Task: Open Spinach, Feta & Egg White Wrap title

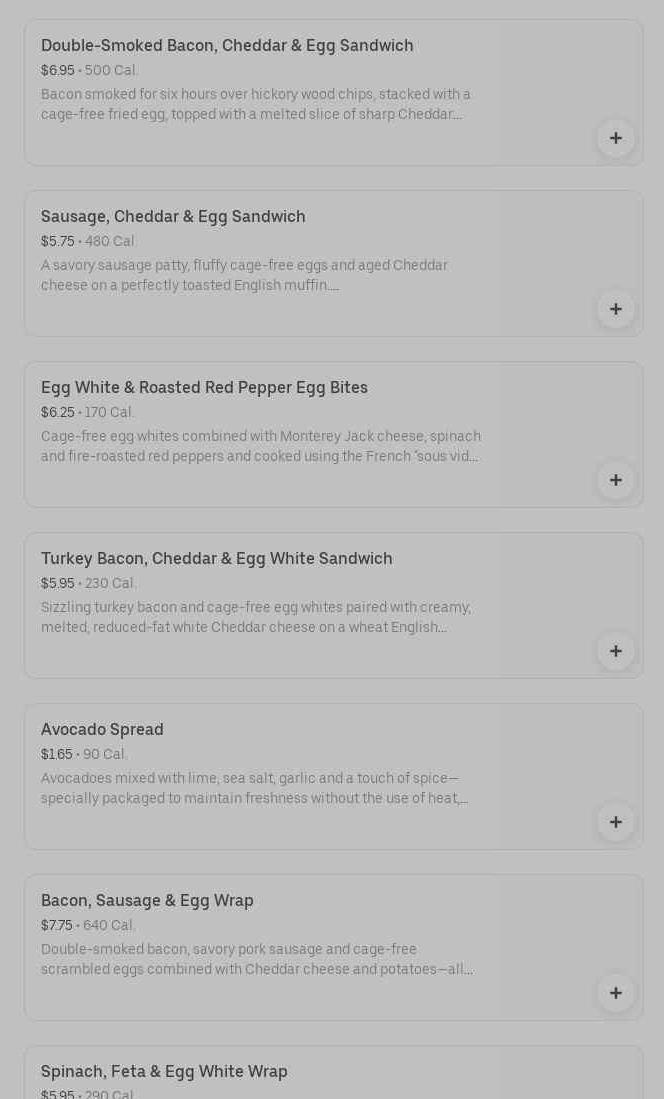Action: coord(164,1071)
